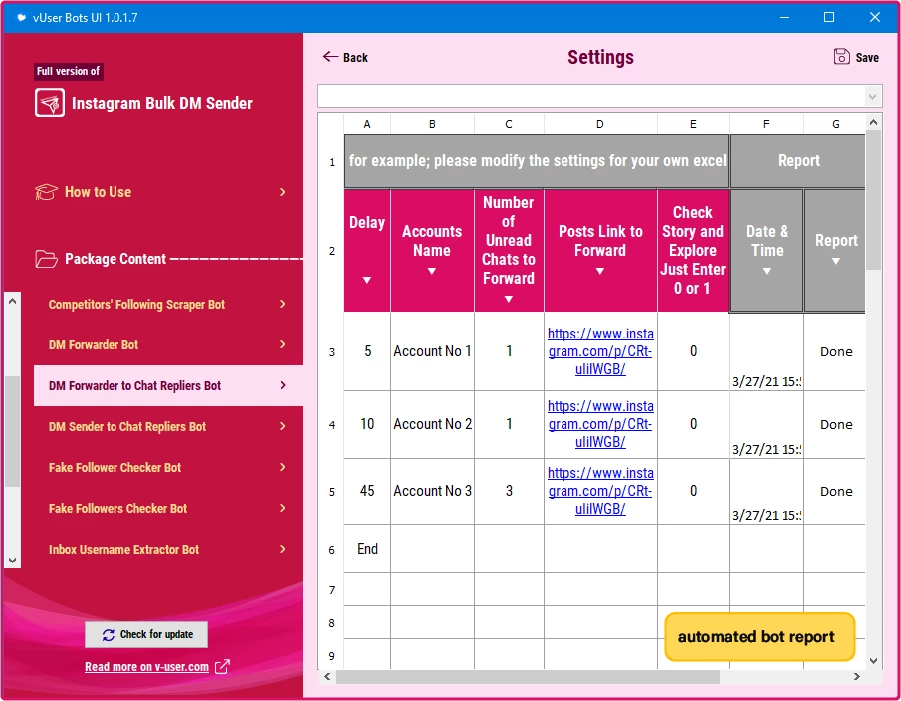
Task: Select the Delay value 5 cell
Action: tap(367, 351)
